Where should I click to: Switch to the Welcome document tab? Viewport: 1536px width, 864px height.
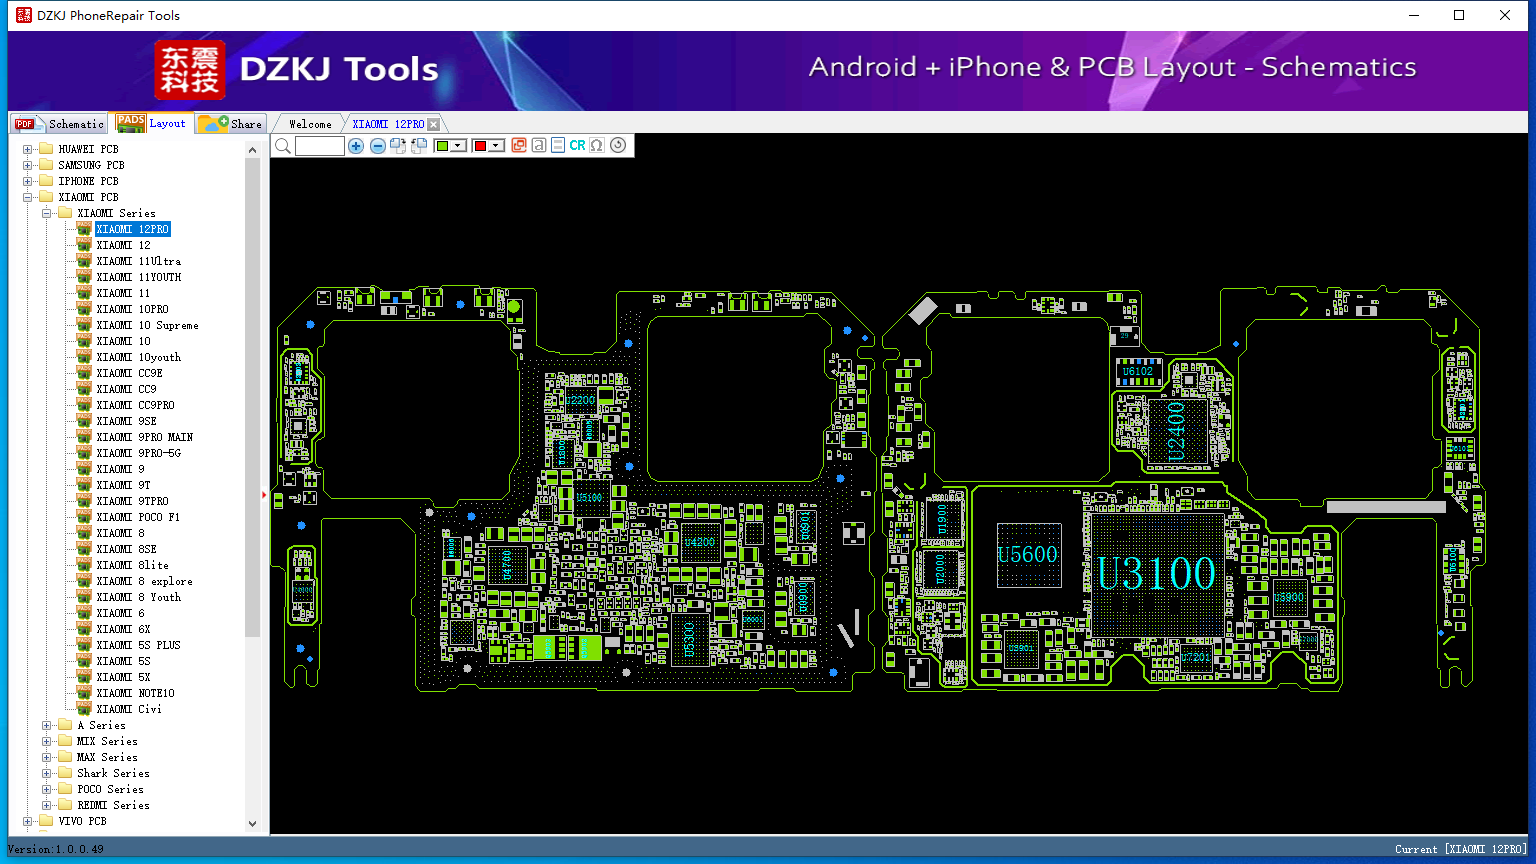point(310,124)
